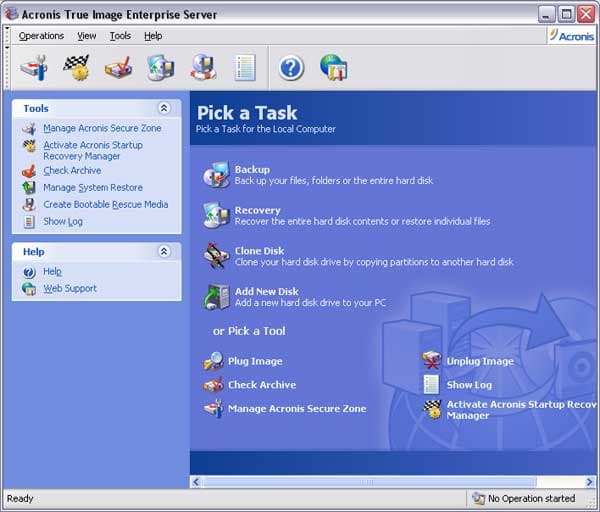
Task: Click the horizontal scrollbar thumb
Action: click(x=369, y=482)
